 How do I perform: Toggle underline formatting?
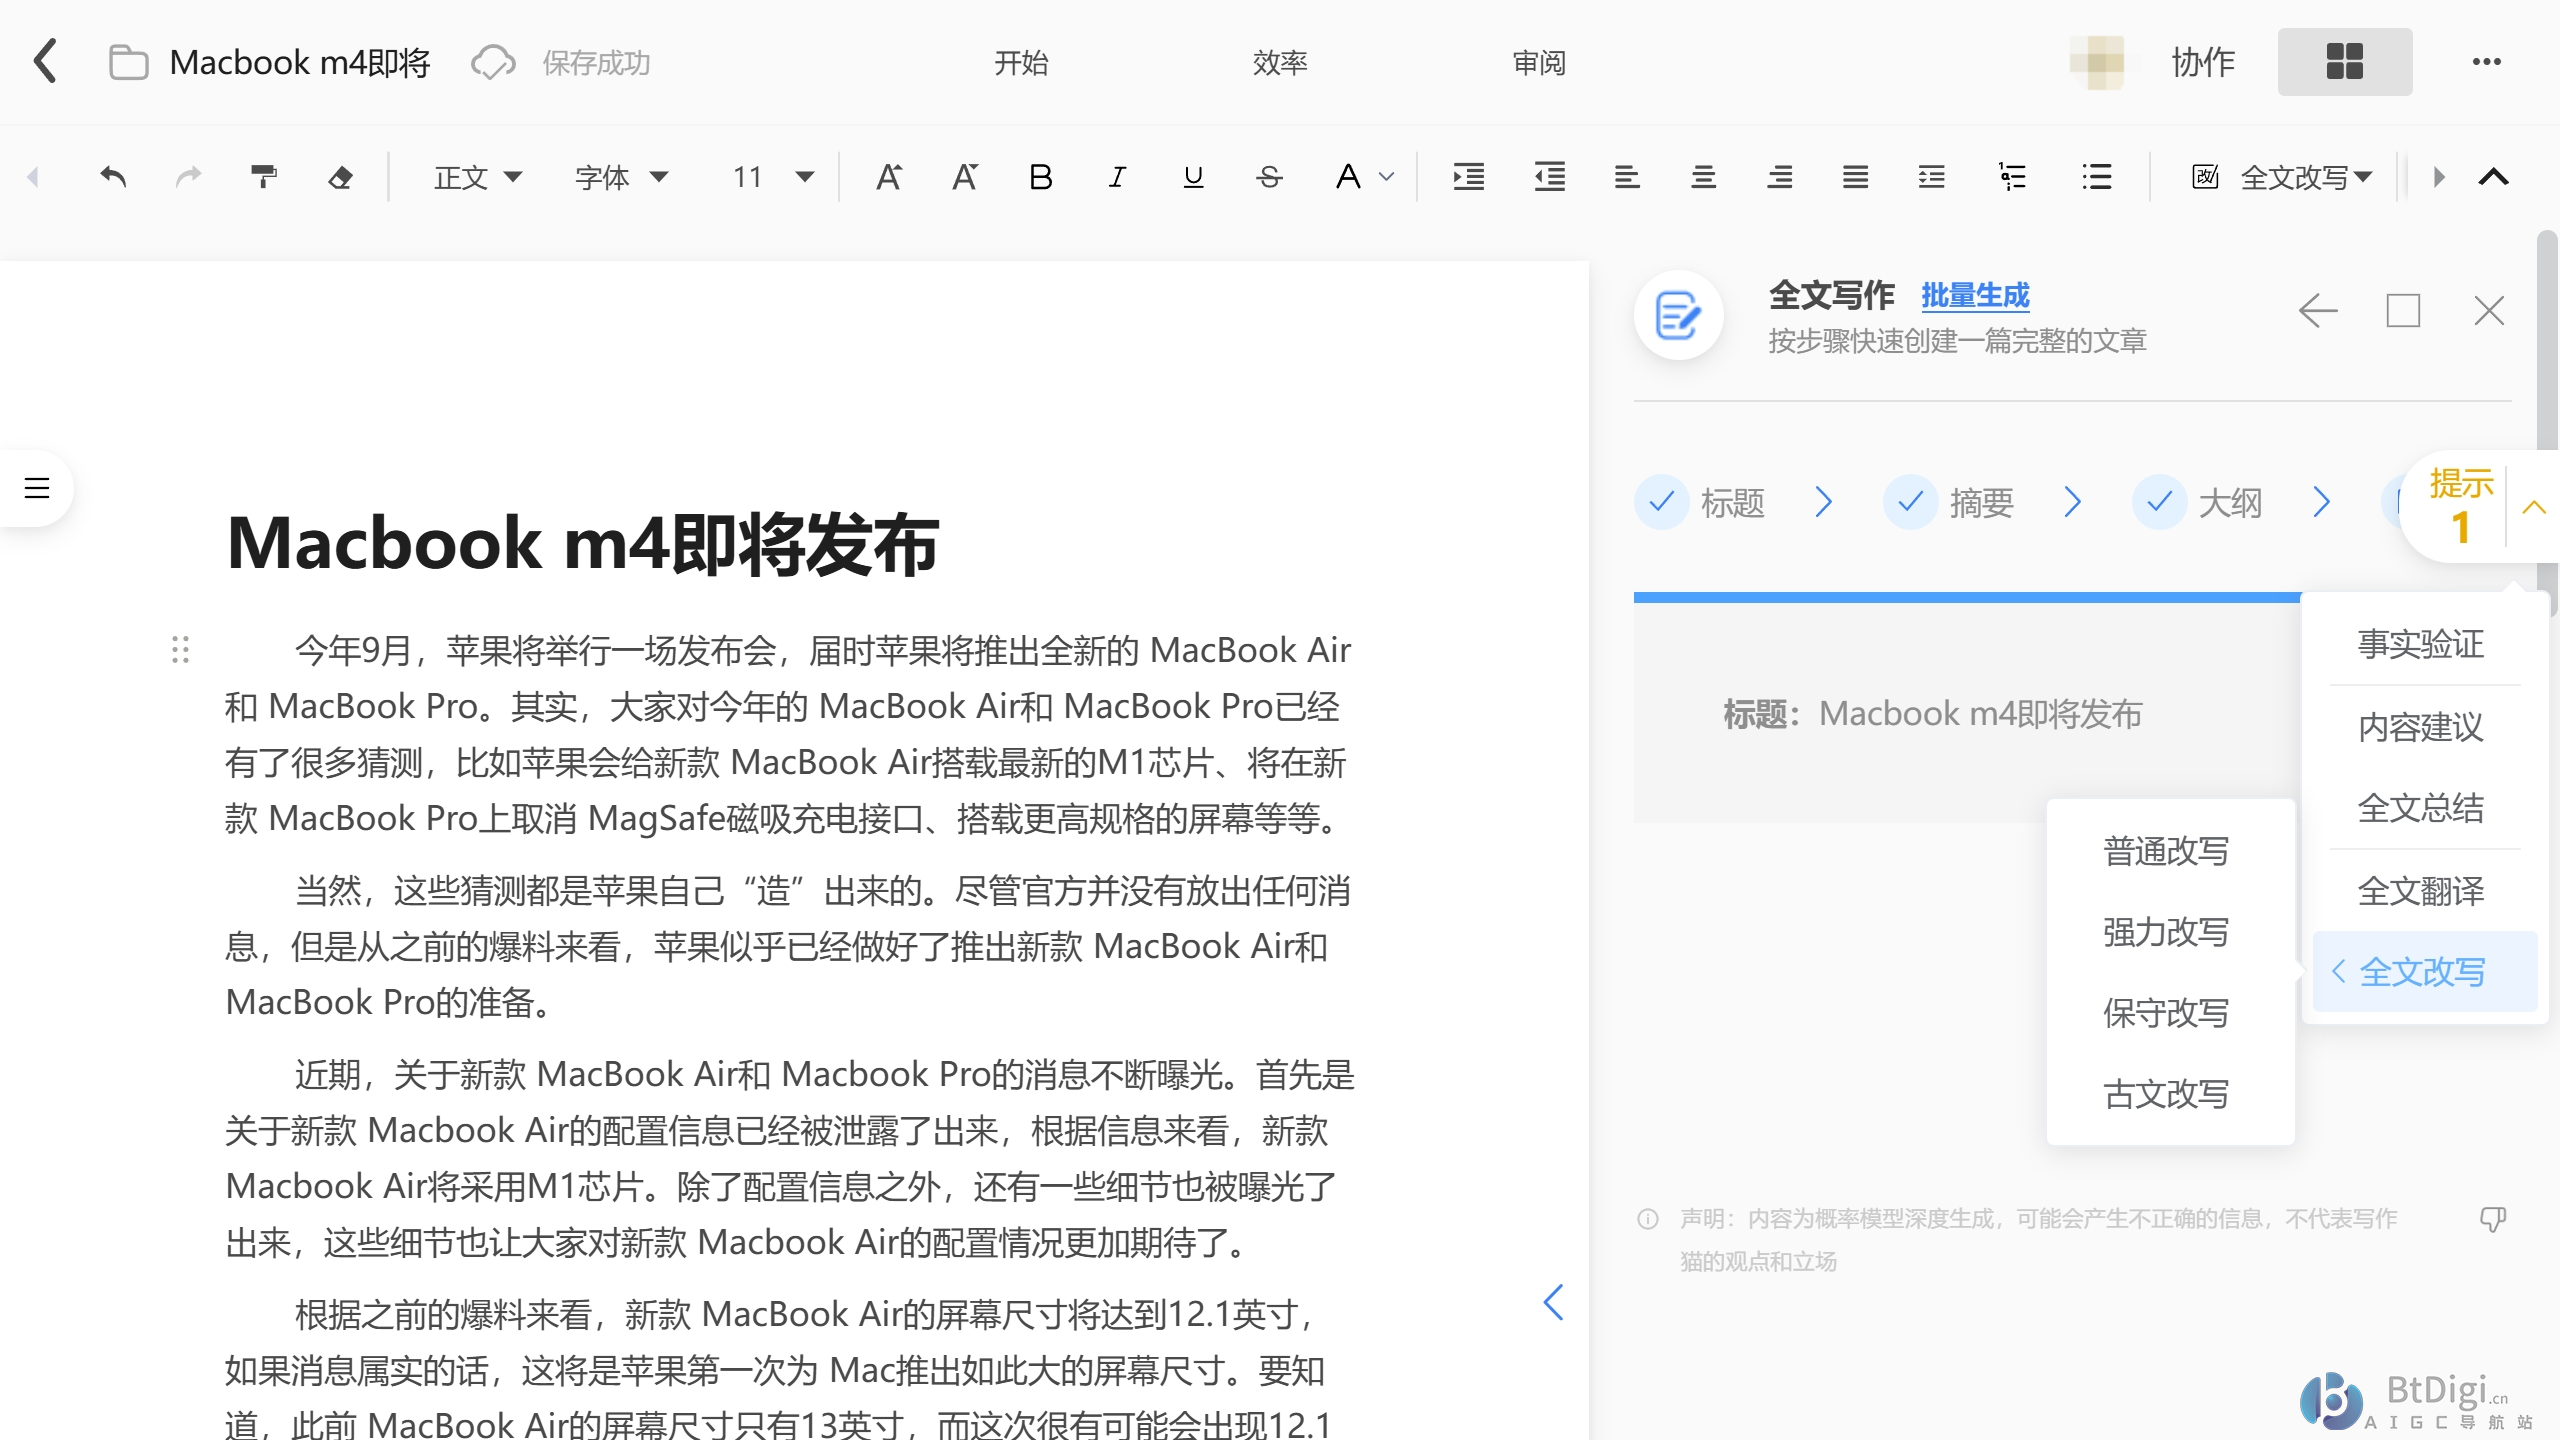[x=1193, y=177]
